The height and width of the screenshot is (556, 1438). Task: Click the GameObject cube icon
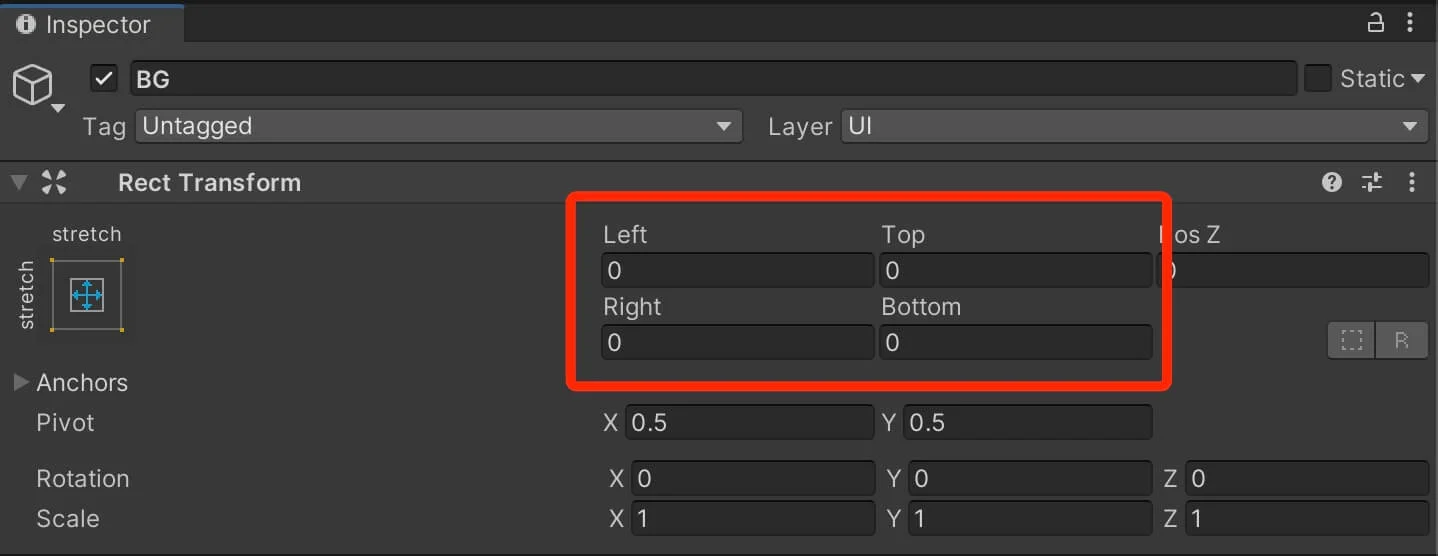pyautogui.click(x=32, y=86)
